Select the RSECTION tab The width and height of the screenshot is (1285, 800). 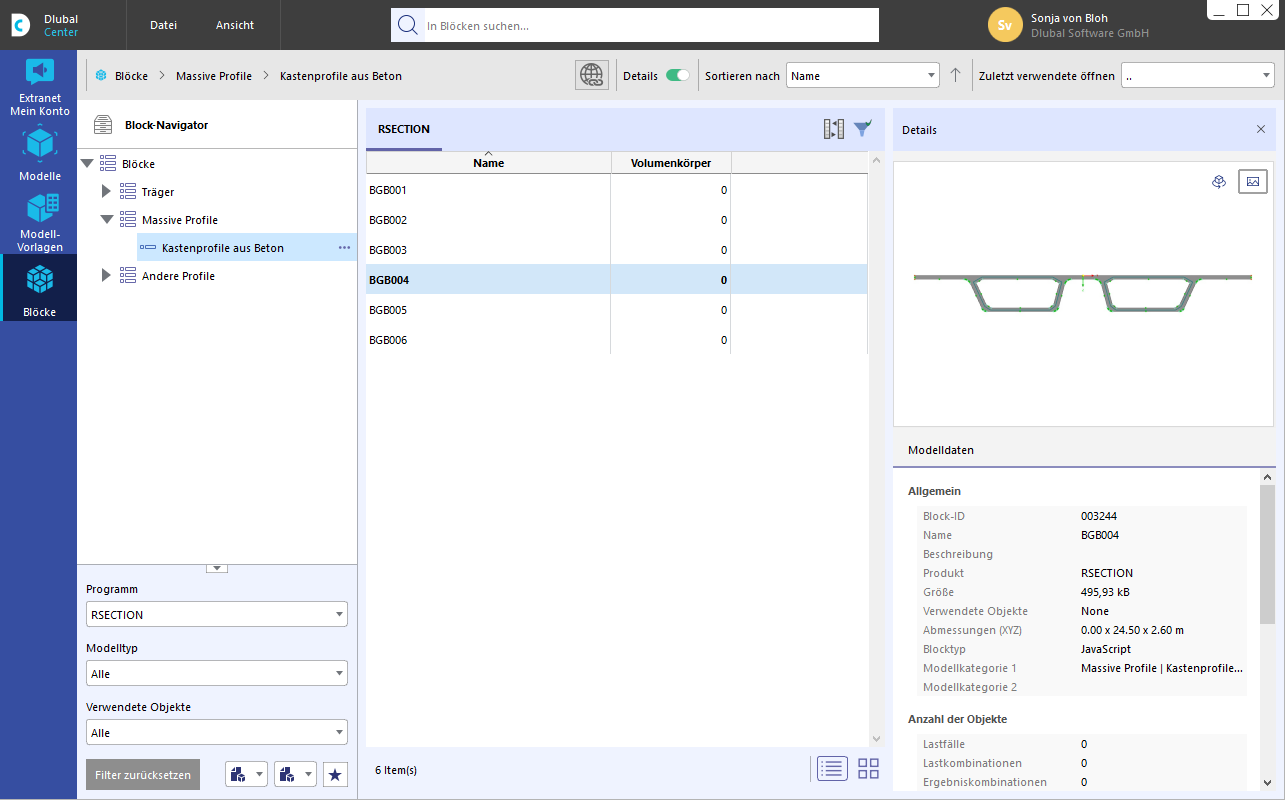404,129
